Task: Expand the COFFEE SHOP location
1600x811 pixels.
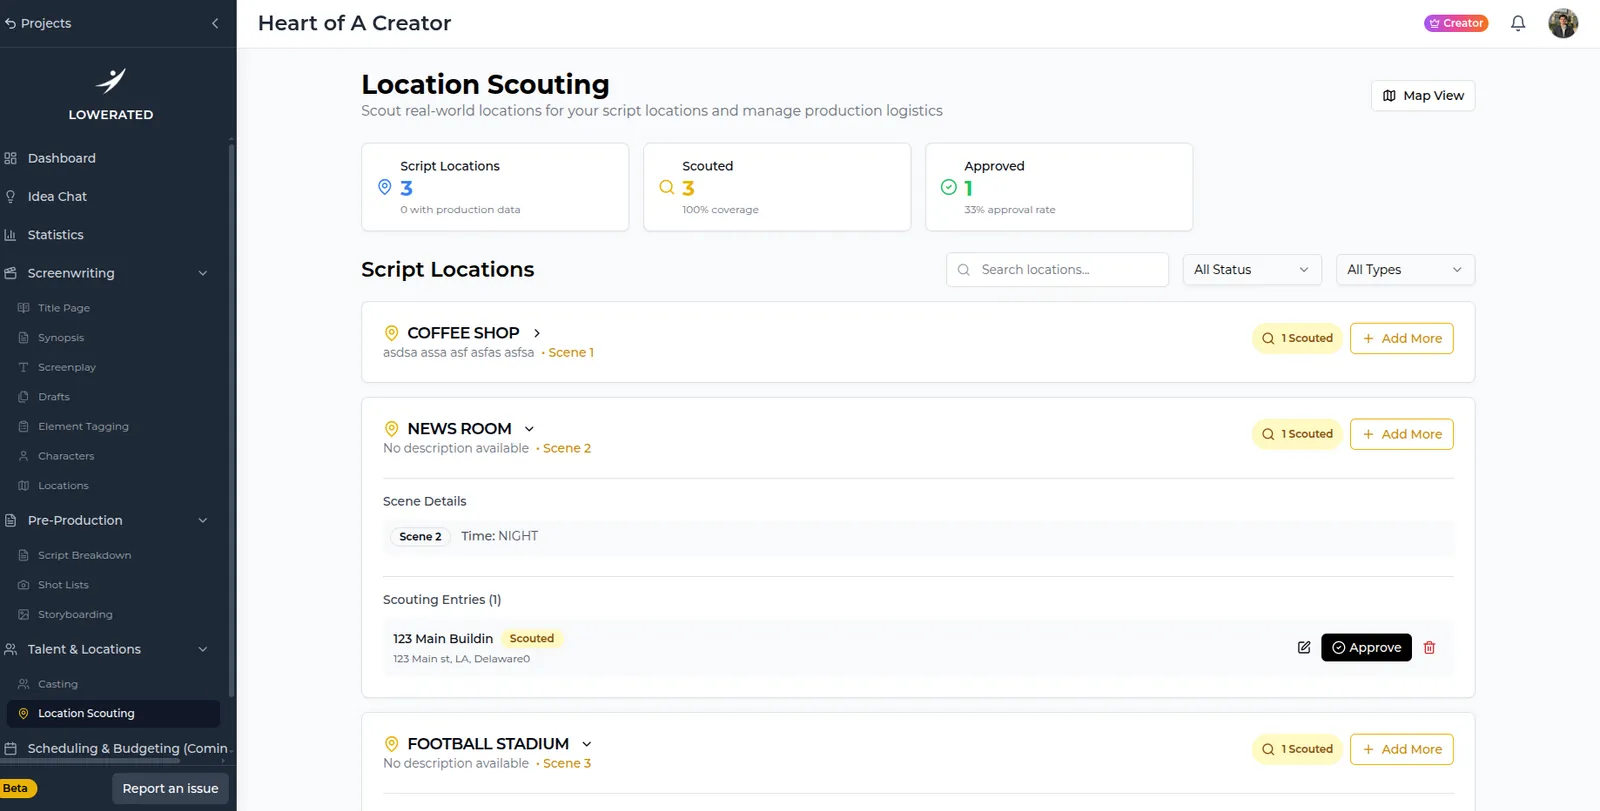Action: tap(537, 333)
